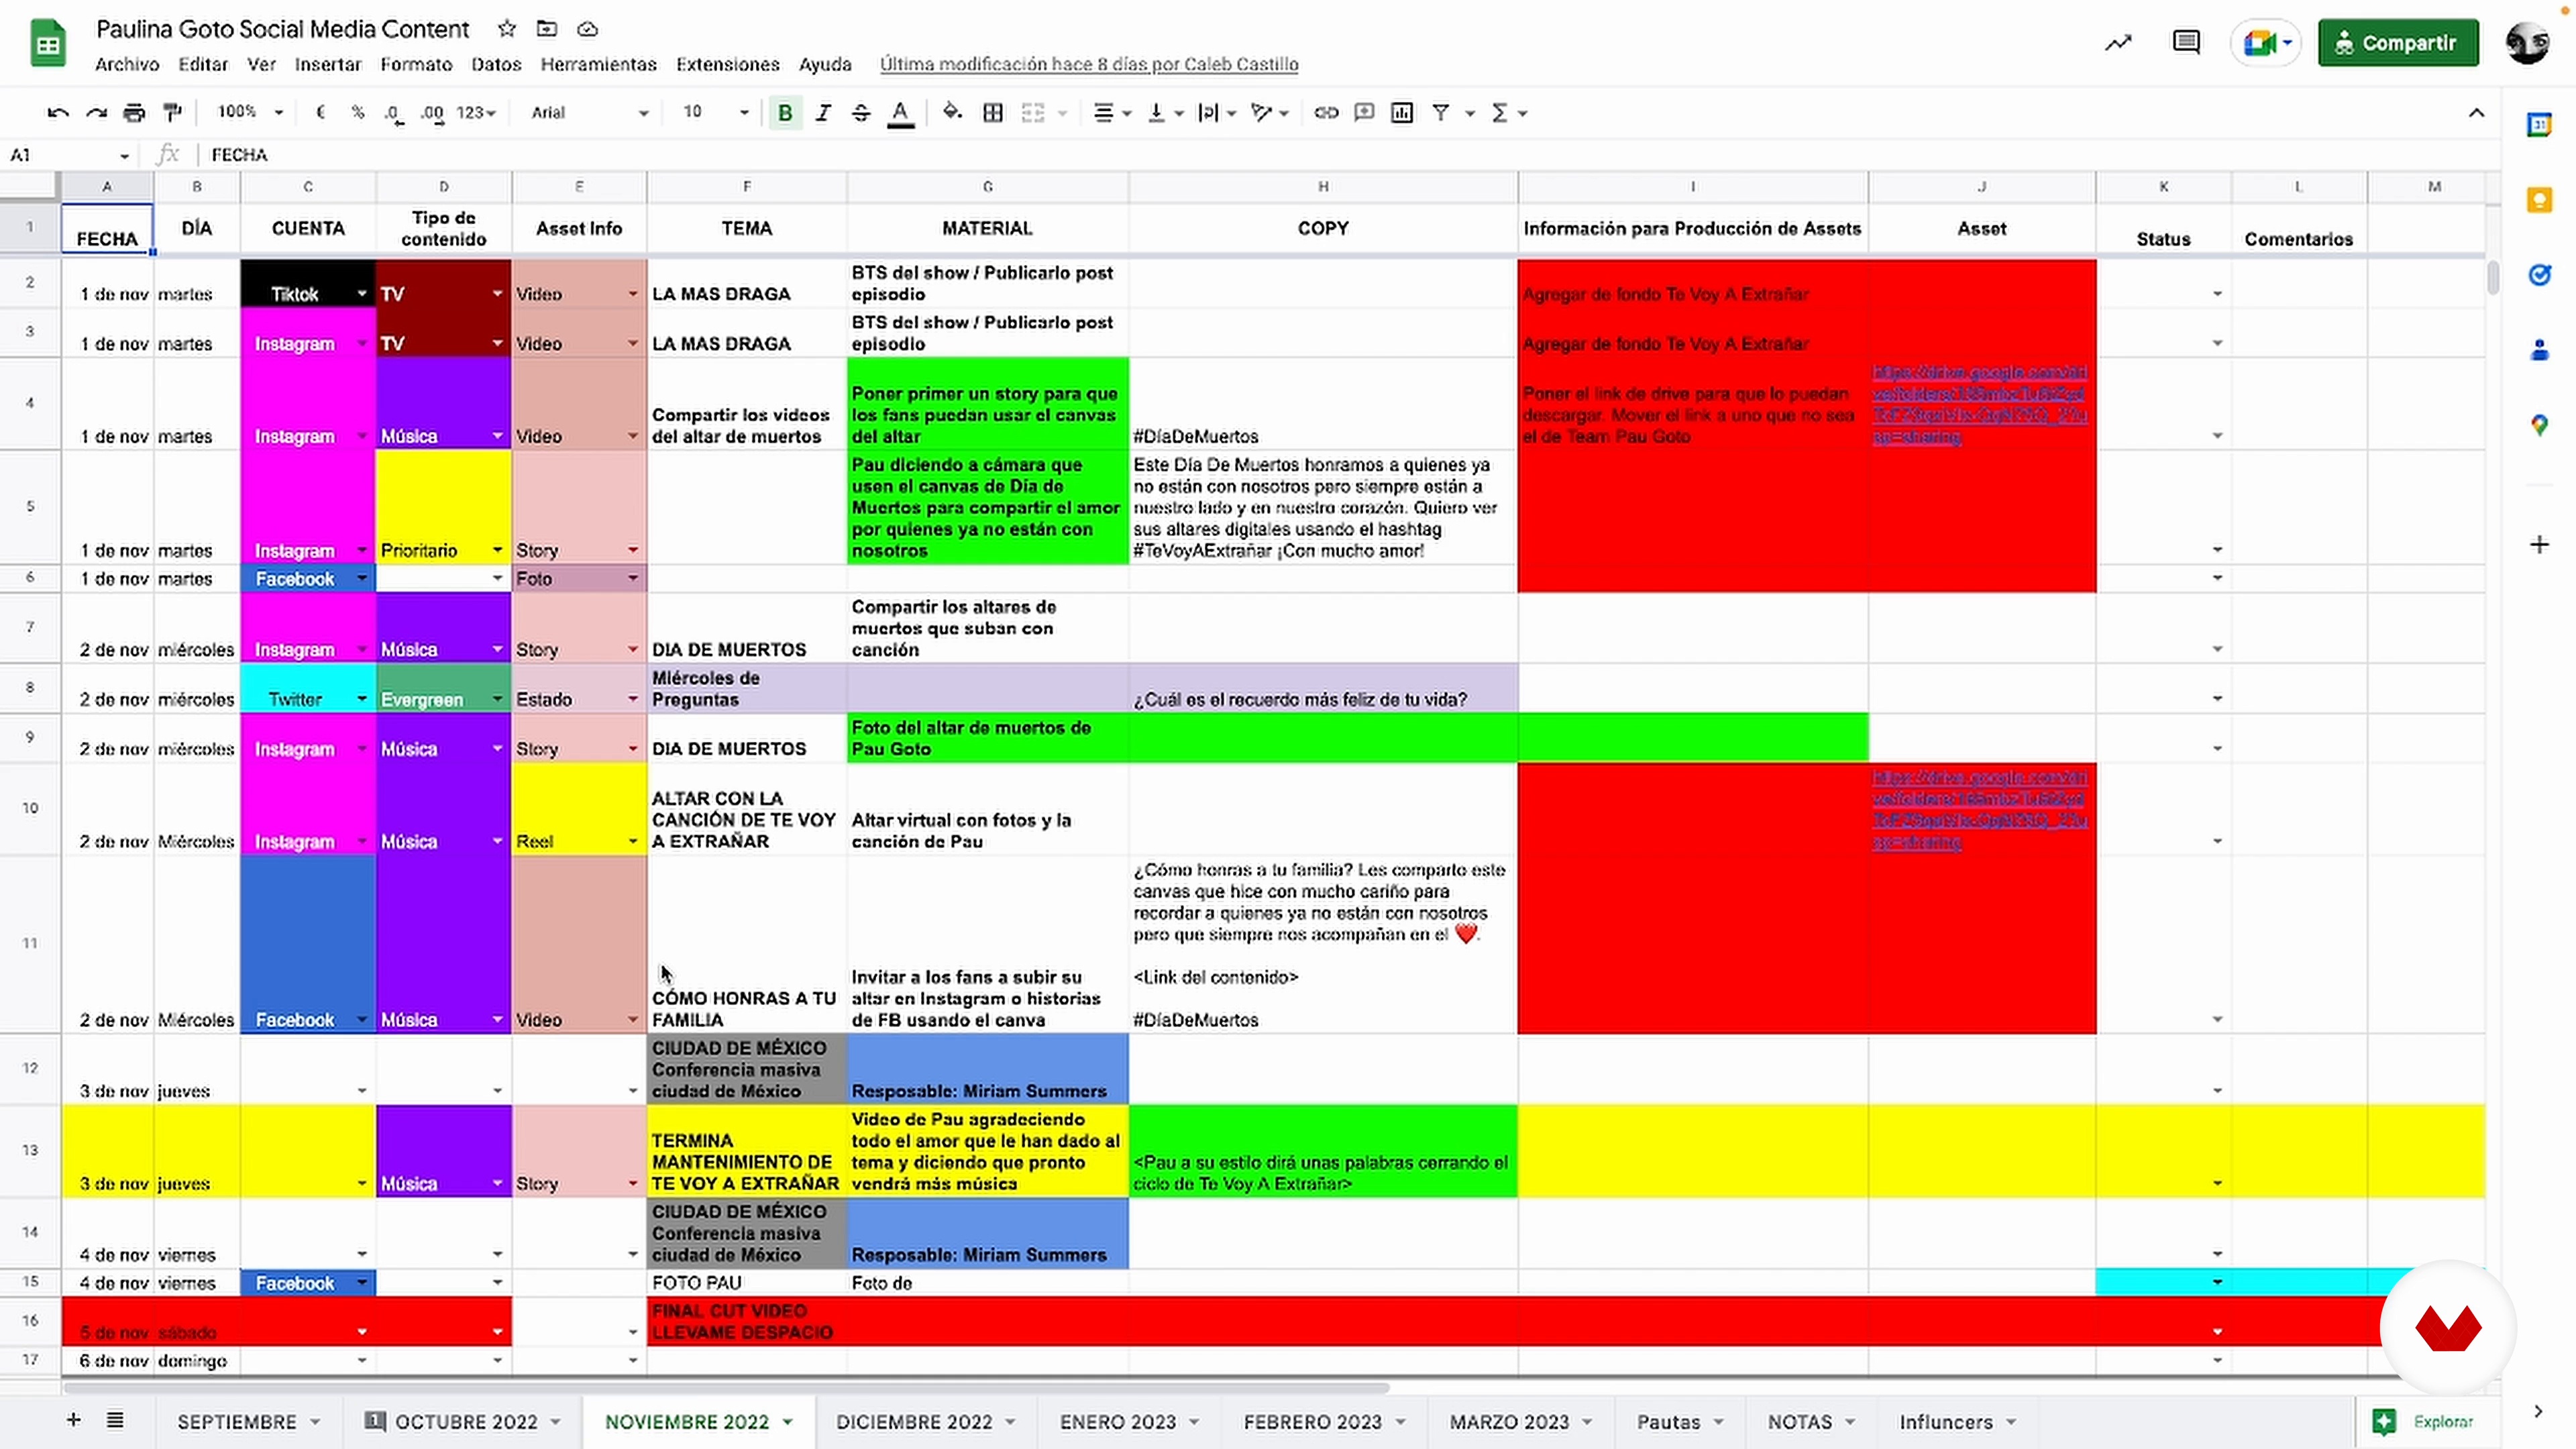Click the paint format roller icon
This screenshot has height=1449, width=2576.
click(172, 113)
